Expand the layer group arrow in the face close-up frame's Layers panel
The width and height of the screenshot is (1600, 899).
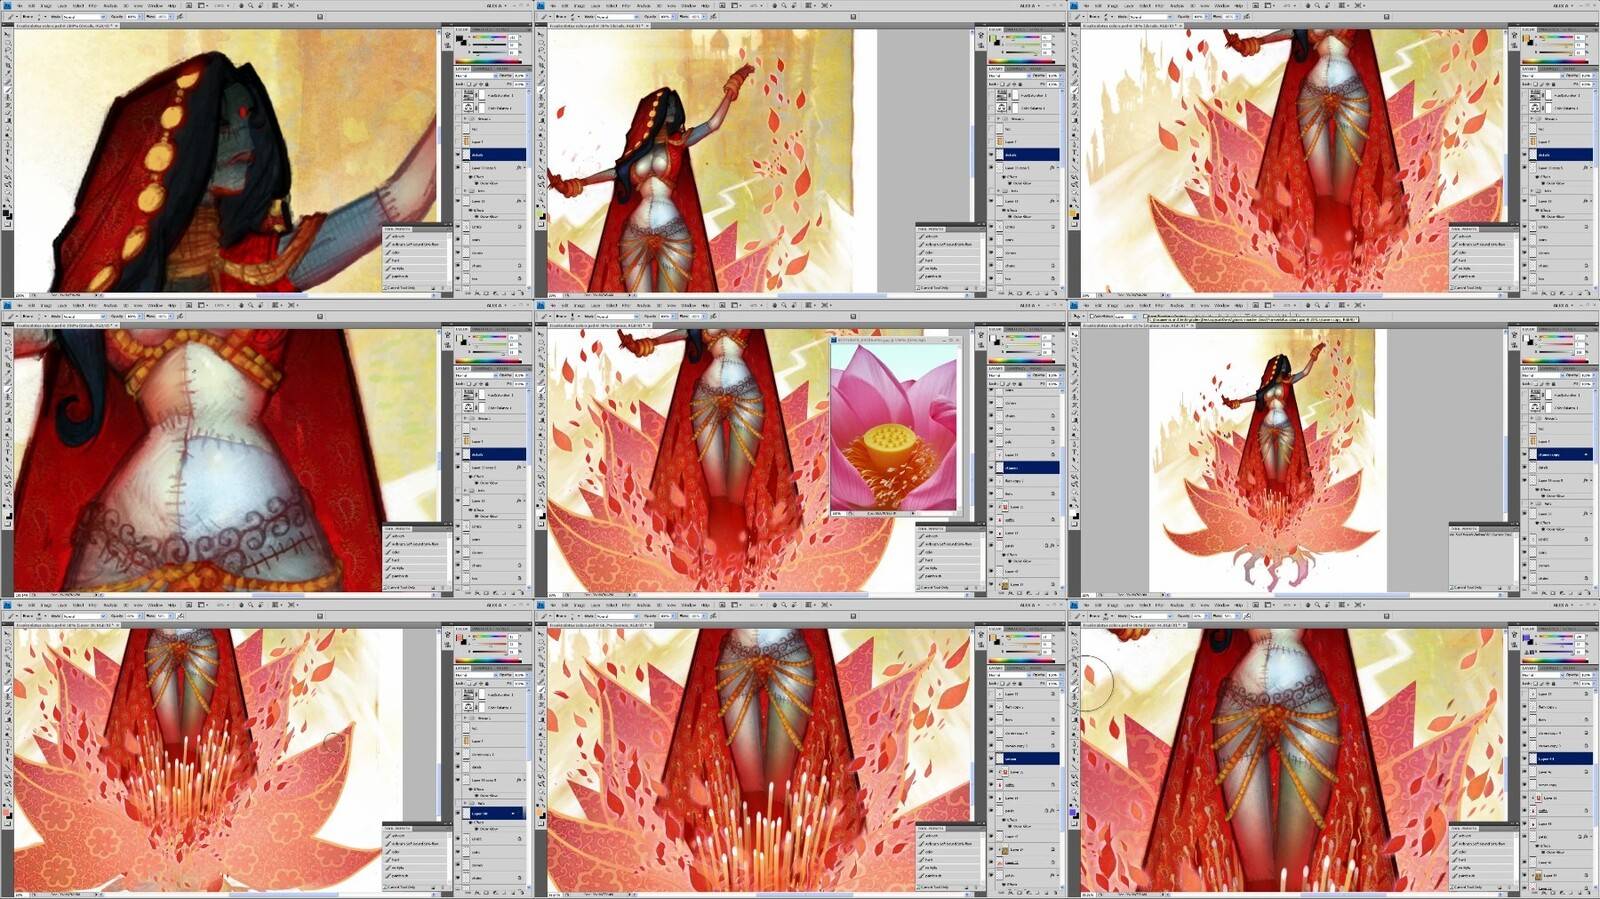click(465, 119)
